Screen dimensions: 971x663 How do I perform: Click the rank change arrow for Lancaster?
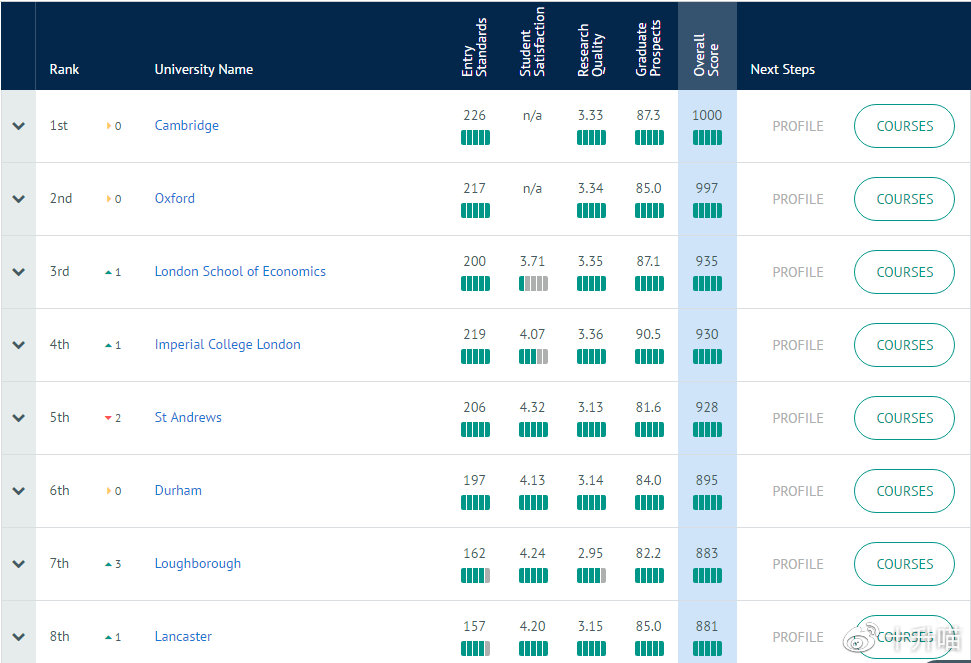(108, 638)
